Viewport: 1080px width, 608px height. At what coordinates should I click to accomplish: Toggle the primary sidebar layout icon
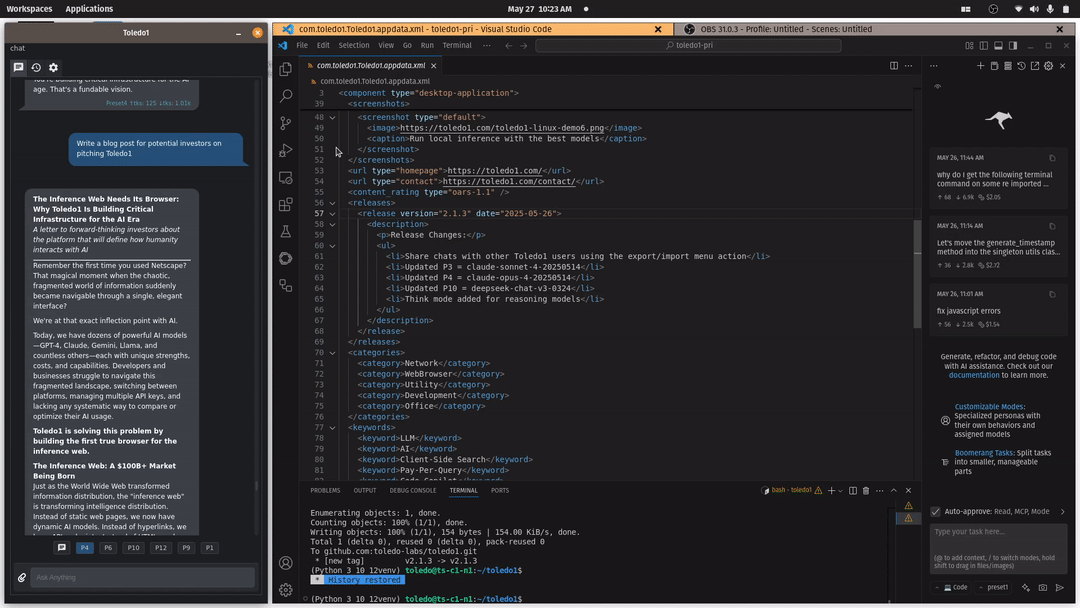tap(984, 45)
